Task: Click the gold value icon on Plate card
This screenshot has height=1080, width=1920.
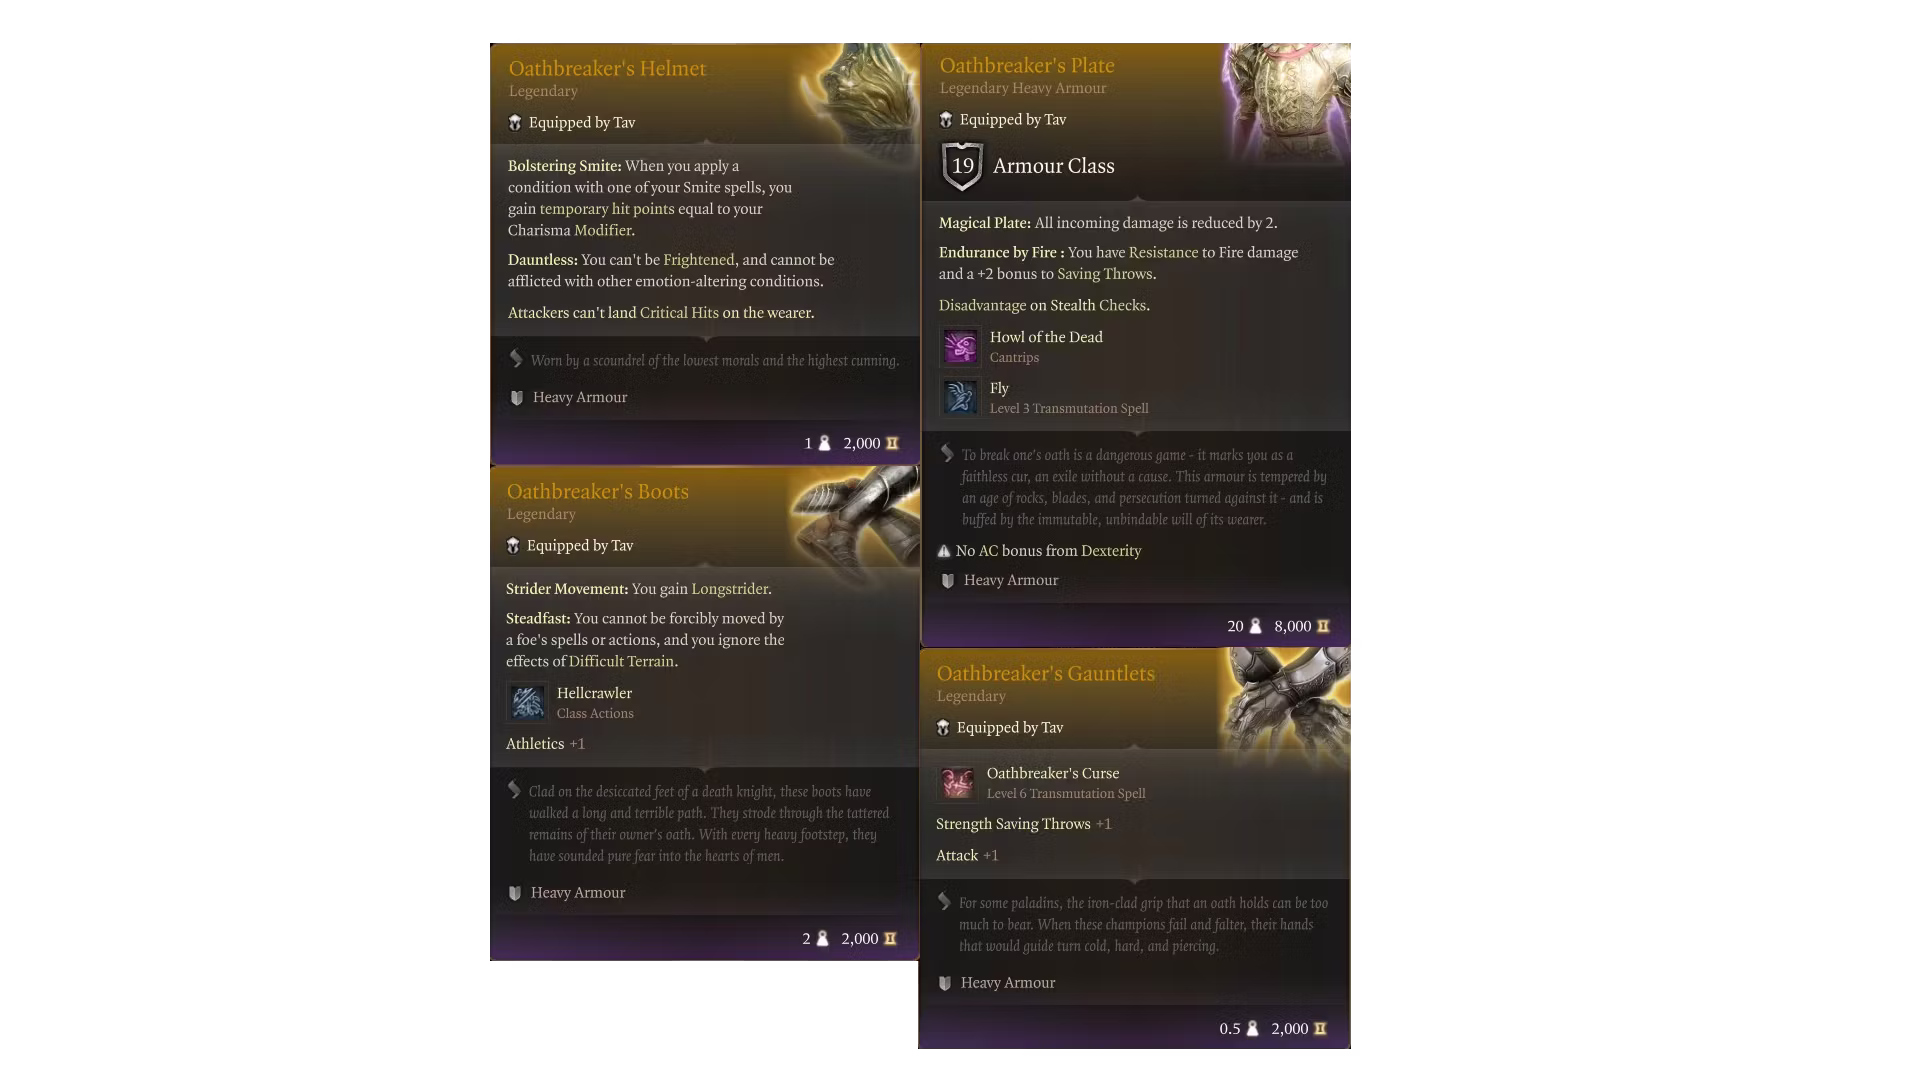Action: (1323, 626)
